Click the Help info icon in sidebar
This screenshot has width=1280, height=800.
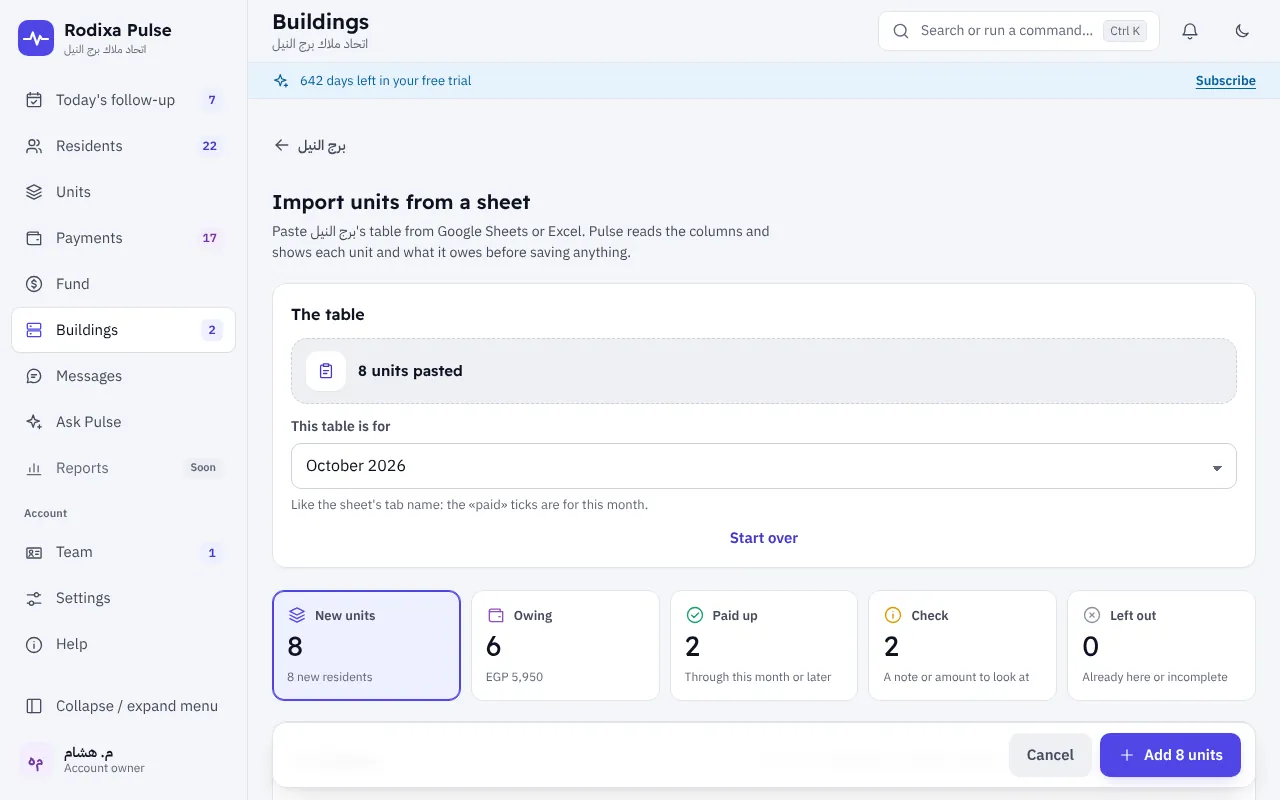[34, 644]
